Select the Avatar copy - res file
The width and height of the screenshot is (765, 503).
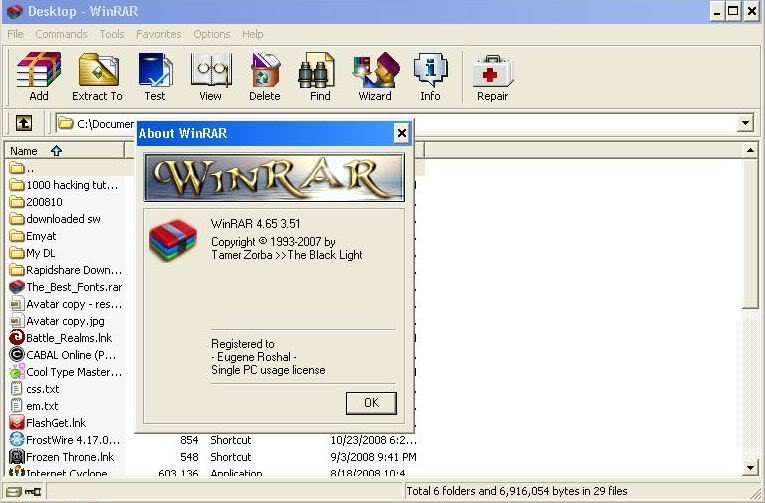coord(66,304)
